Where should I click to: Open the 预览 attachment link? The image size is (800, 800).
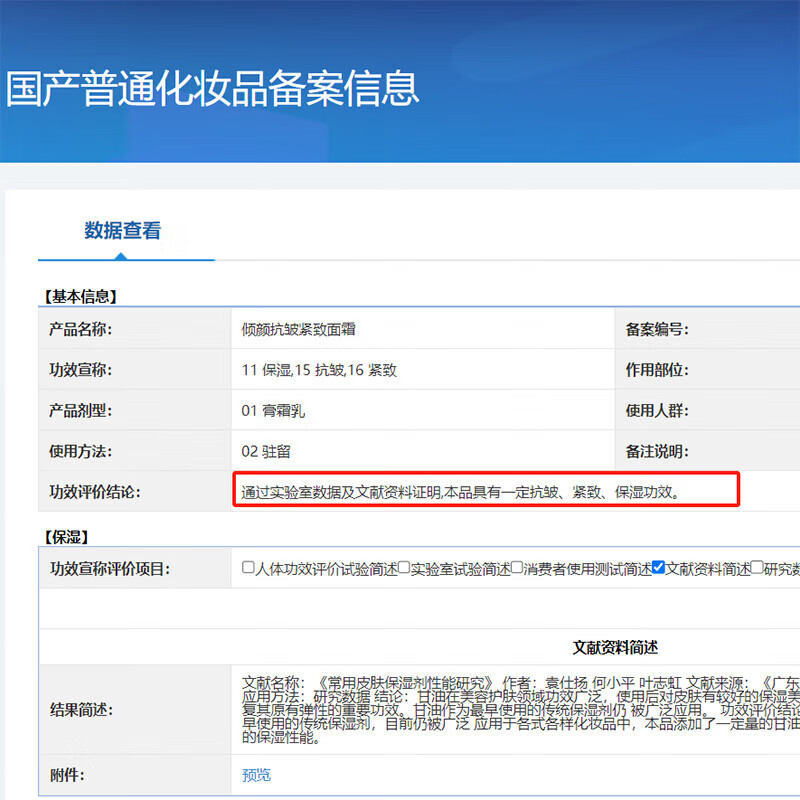point(256,775)
